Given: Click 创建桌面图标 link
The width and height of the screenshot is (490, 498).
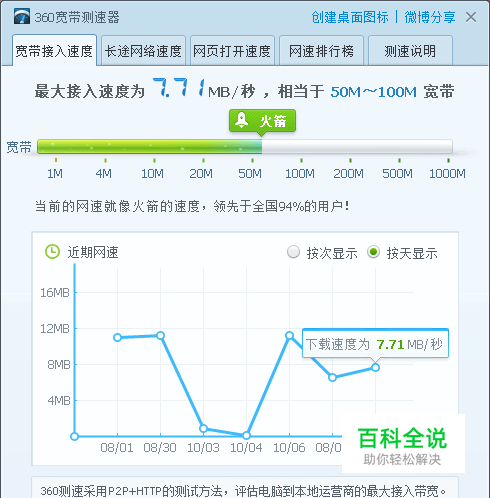Looking at the screenshot, I should click(x=350, y=17).
